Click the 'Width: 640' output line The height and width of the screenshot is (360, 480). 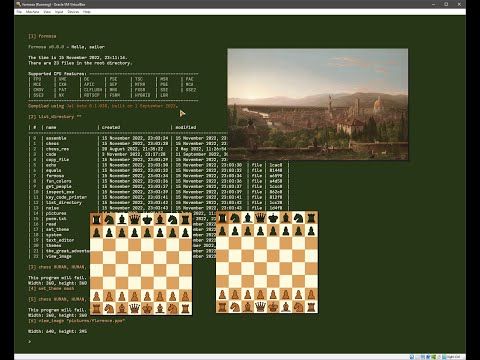[x=57, y=331]
